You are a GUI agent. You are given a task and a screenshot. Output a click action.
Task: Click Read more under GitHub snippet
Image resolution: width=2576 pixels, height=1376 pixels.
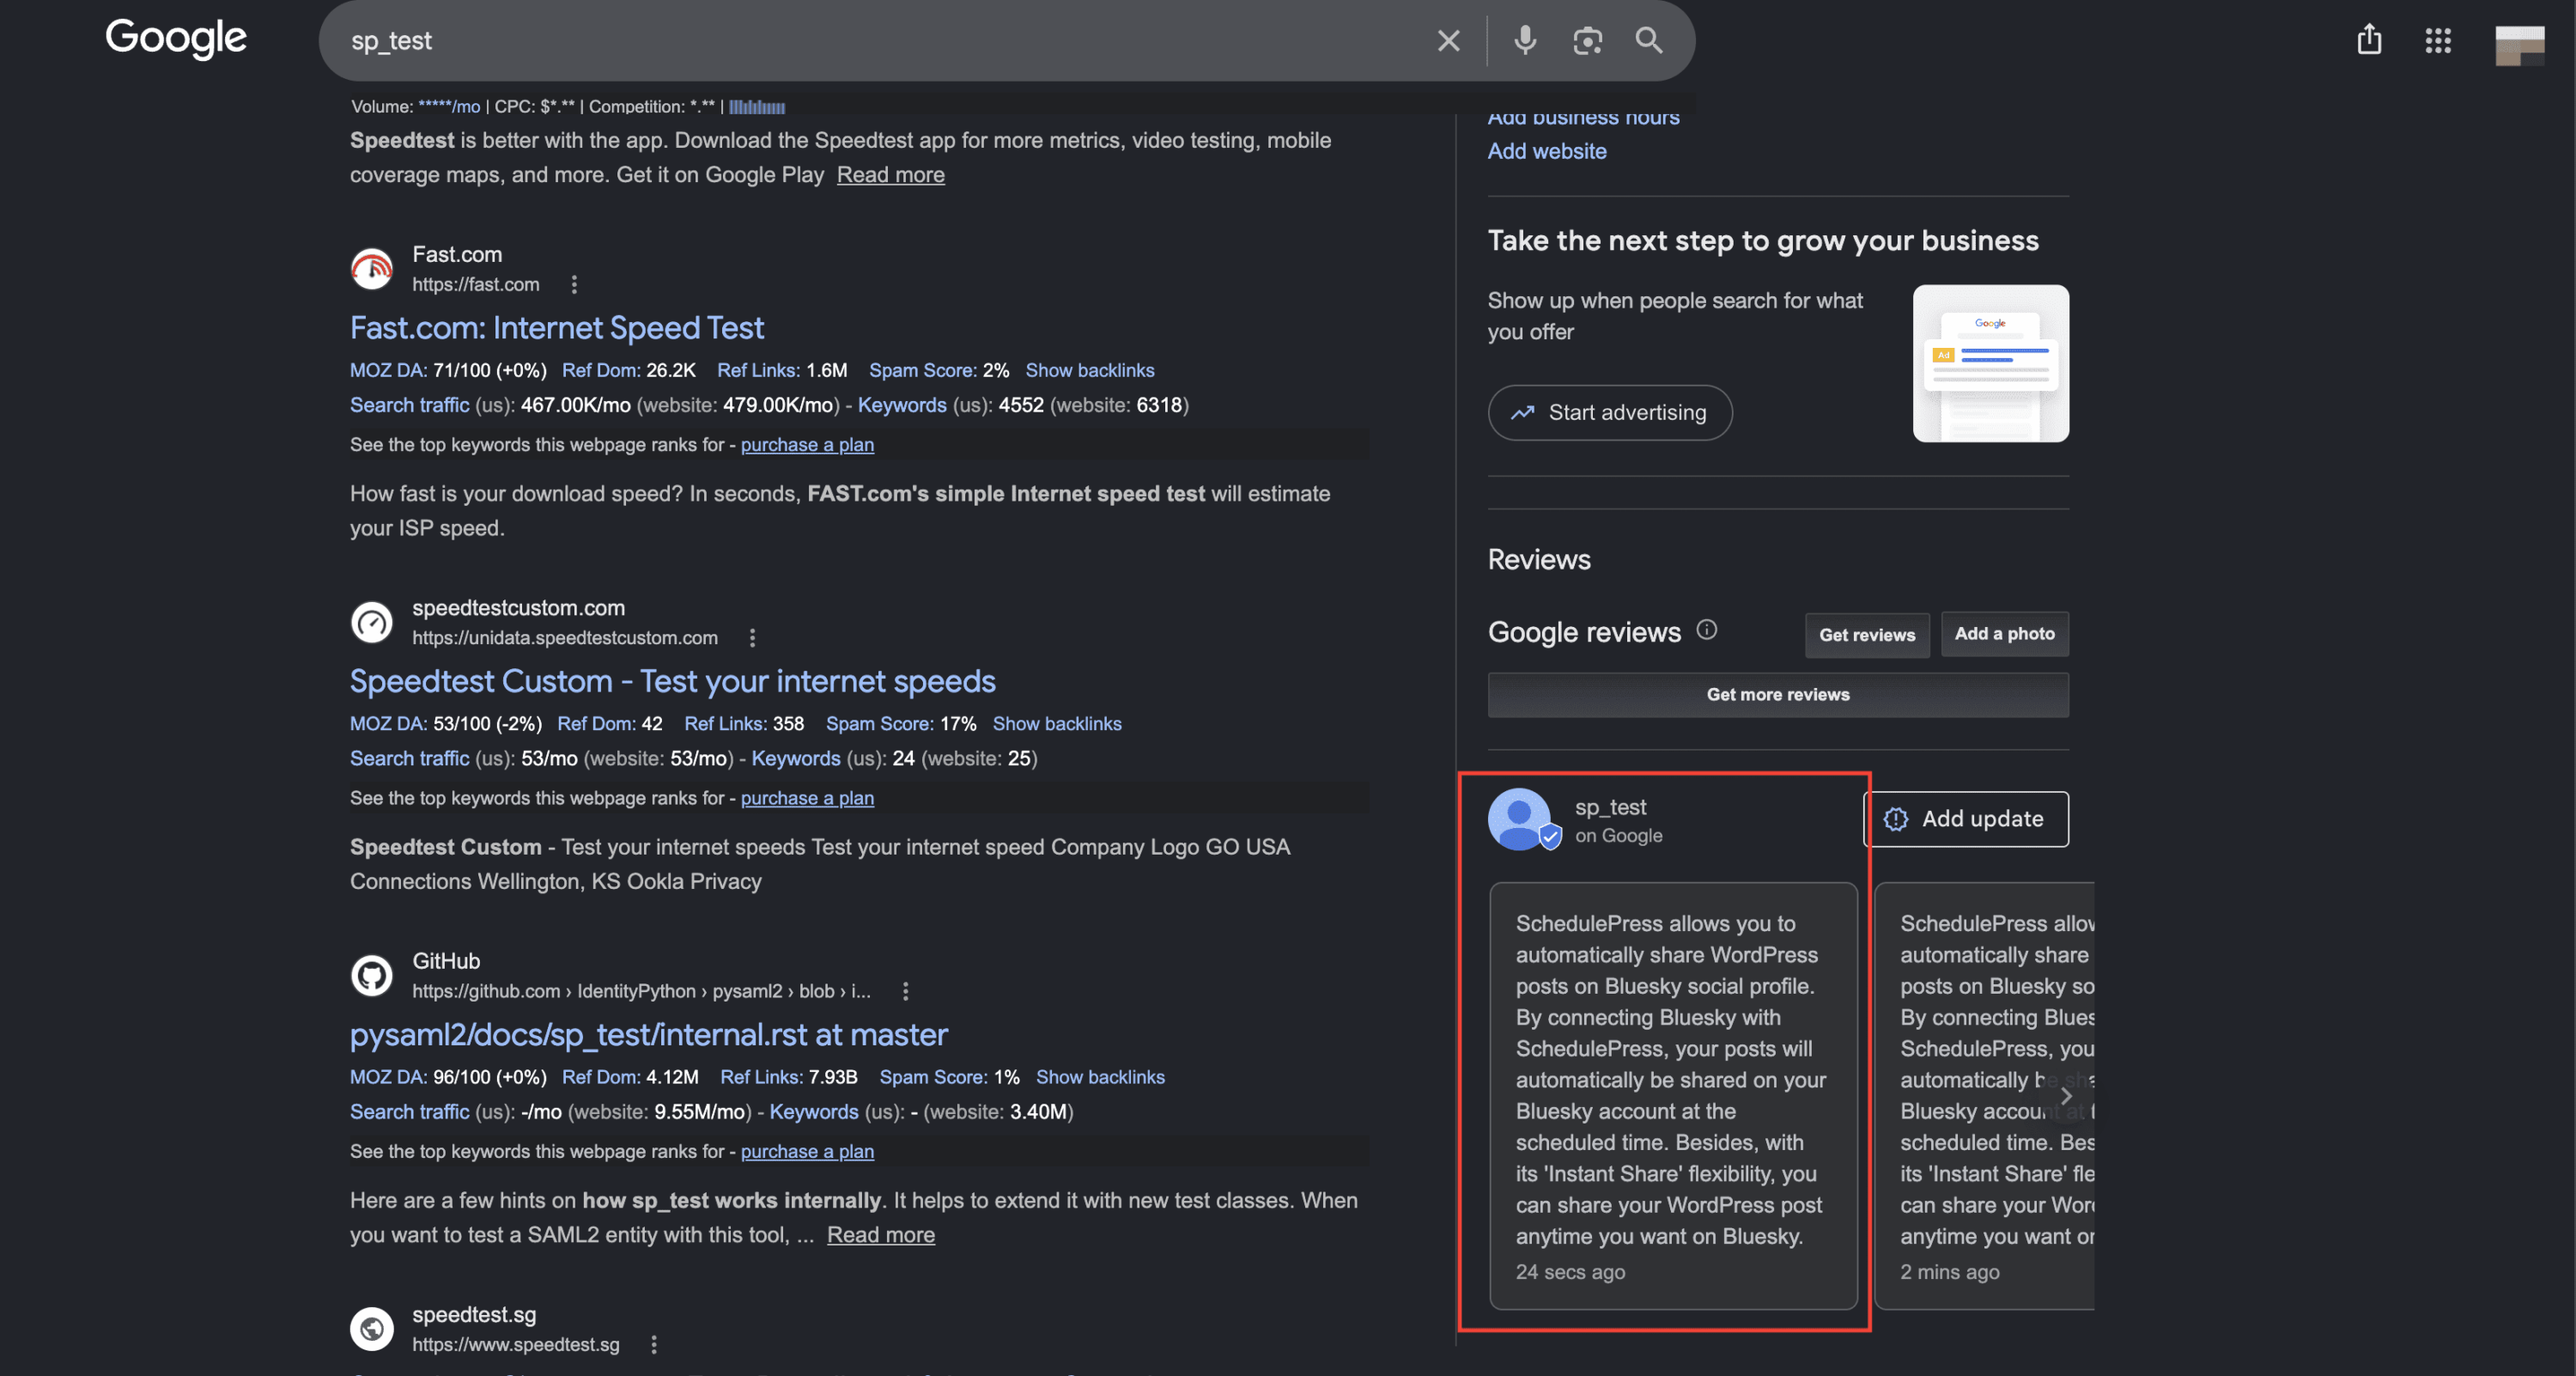[x=881, y=1235]
